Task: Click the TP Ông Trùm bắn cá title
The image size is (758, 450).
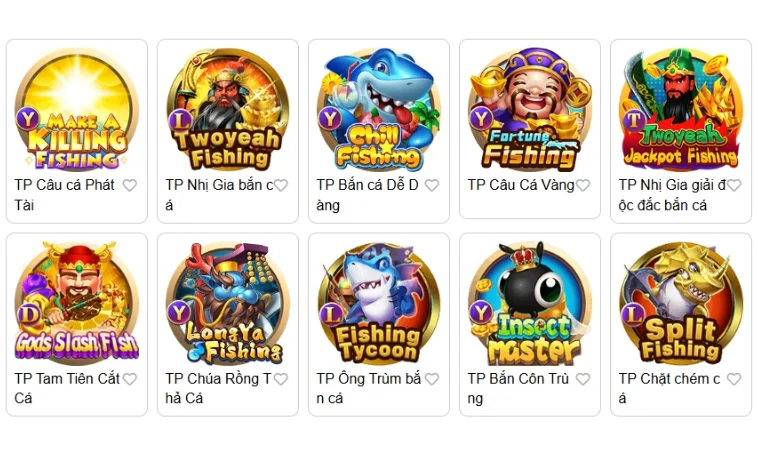Action: [x=369, y=388]
